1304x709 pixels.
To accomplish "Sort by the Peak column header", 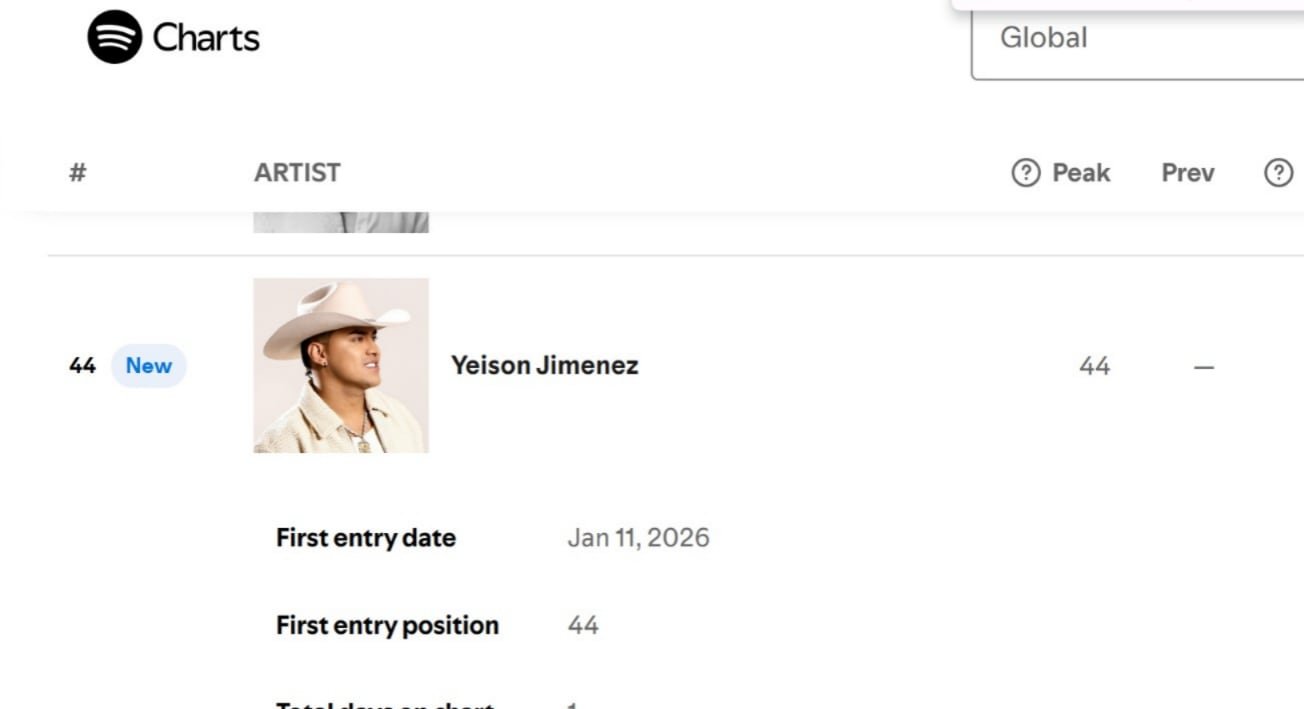I will pos(1083,172).
